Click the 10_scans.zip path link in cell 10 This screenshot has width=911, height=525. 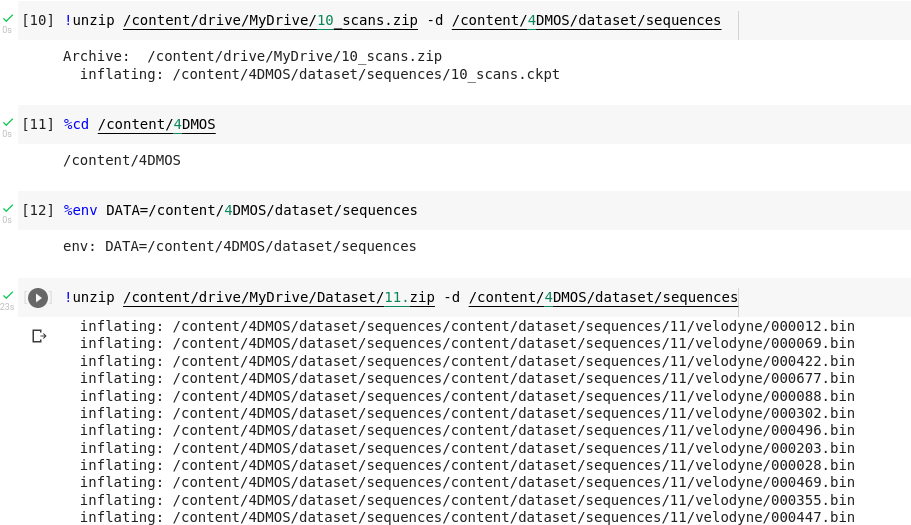pyautogui.click(x=270, y=20)
